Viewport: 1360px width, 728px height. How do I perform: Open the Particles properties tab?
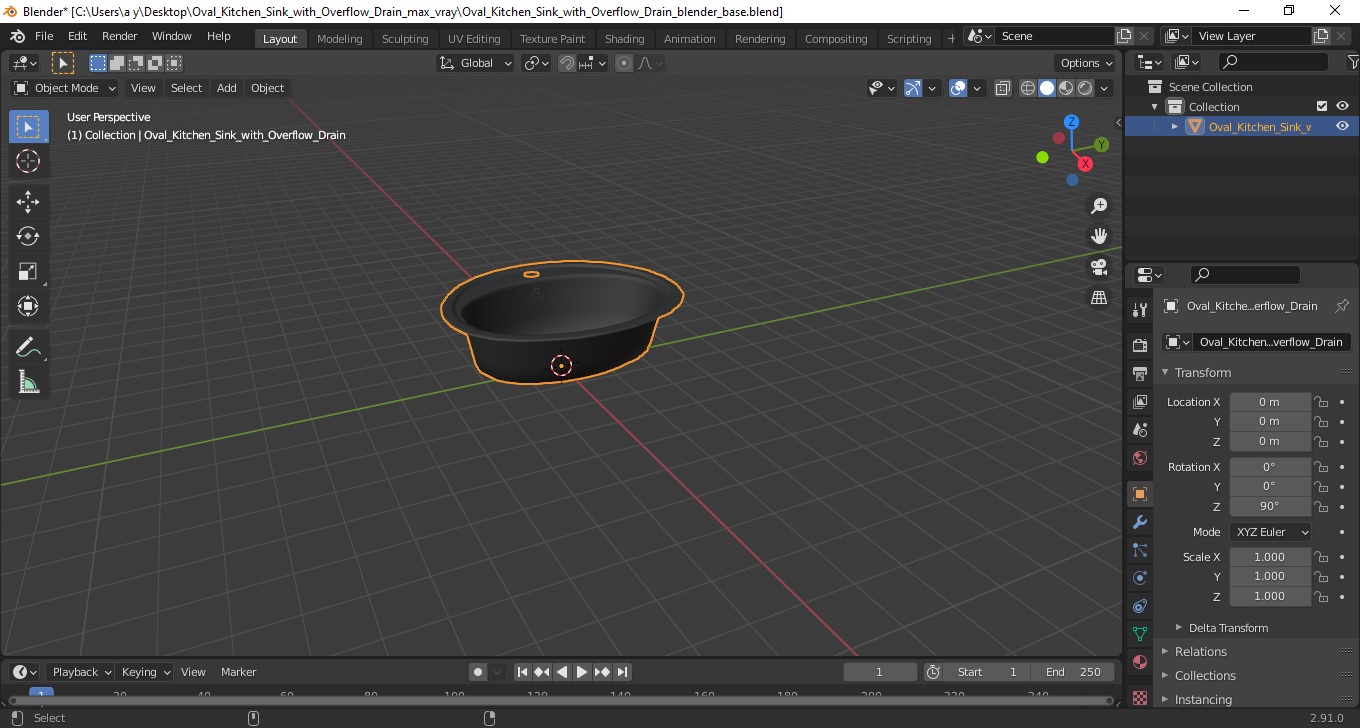click(1140, 550)
